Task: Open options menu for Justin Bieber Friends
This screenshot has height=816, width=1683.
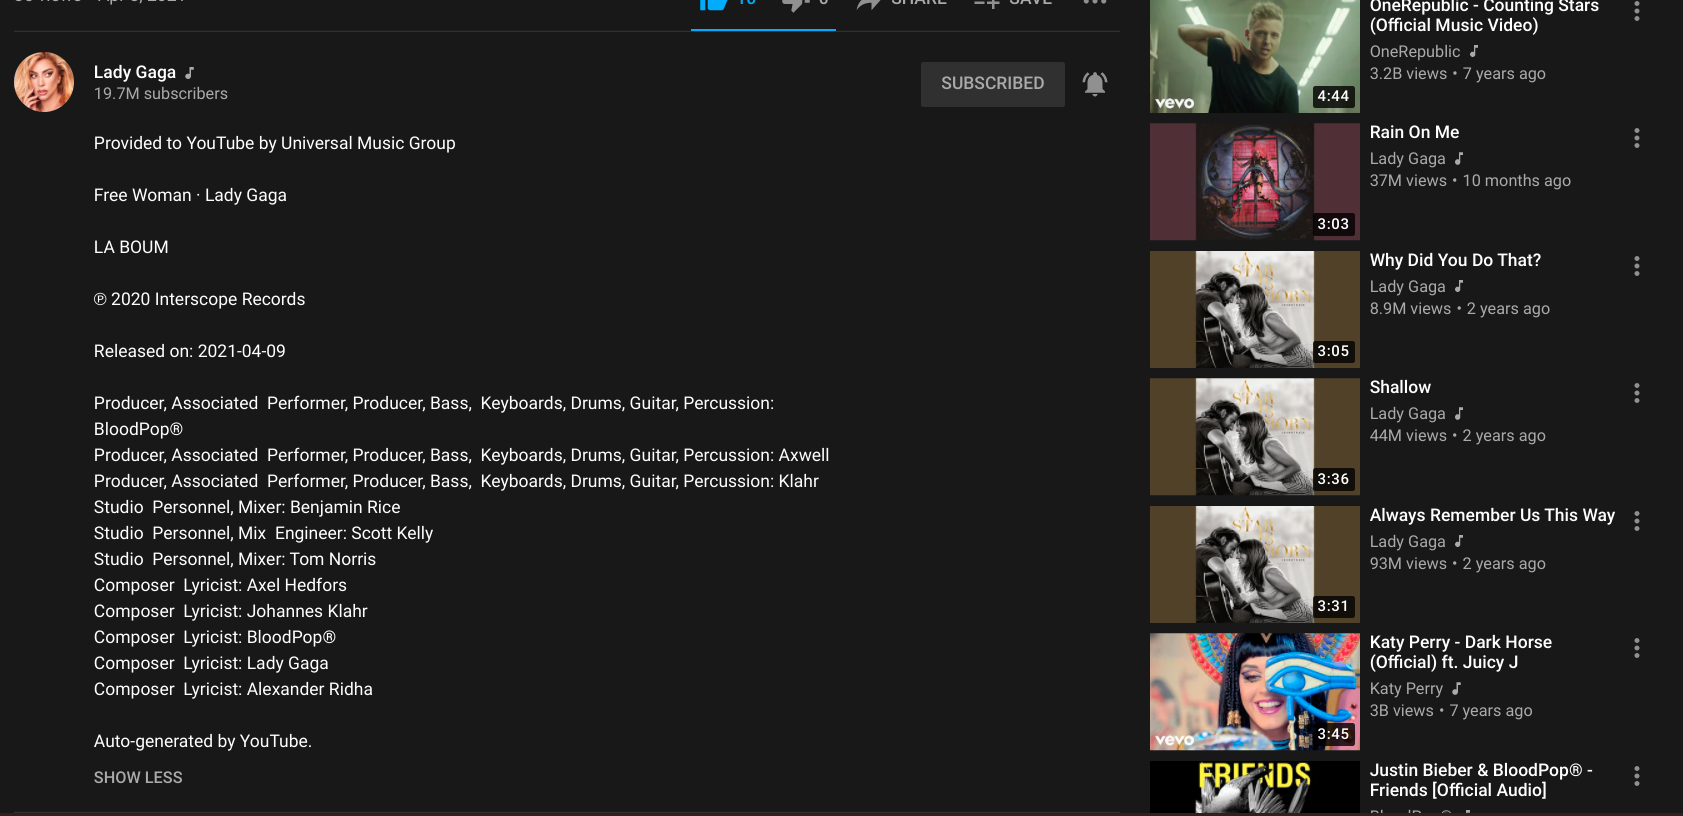Action: 1637,776
